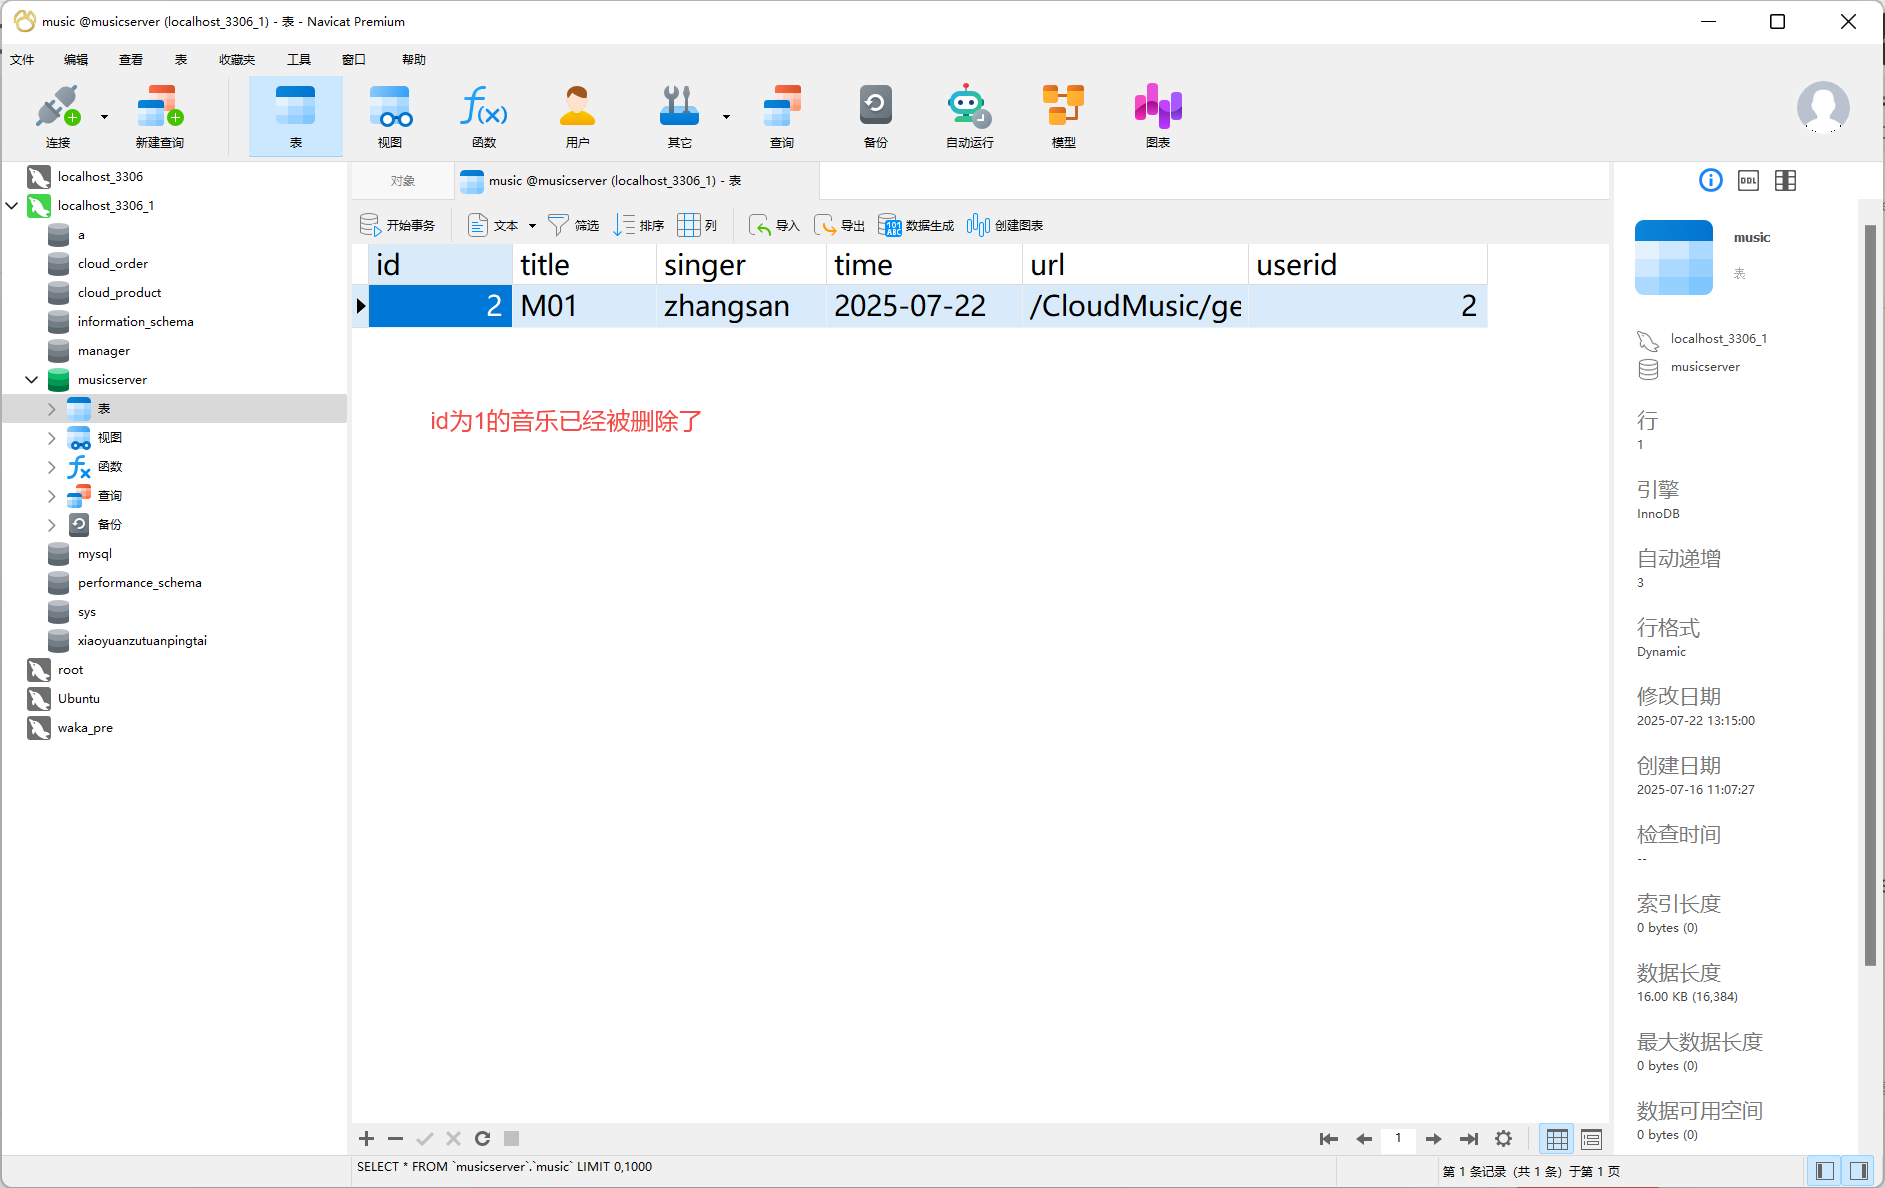Open the split-view panel icon in the sidebar
The height and width of the screenshot is (1188, 1885).
[x=1785, y=180]
